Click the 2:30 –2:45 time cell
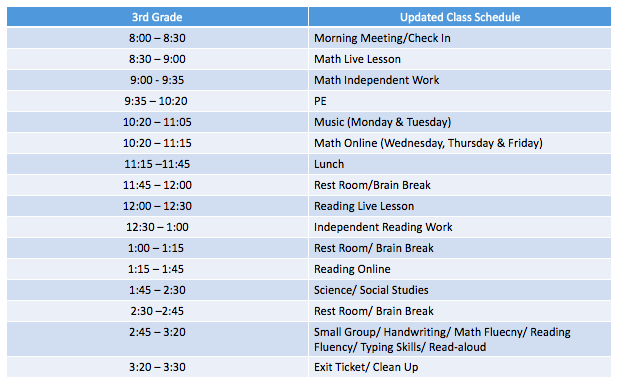 [x=157, y=311]
